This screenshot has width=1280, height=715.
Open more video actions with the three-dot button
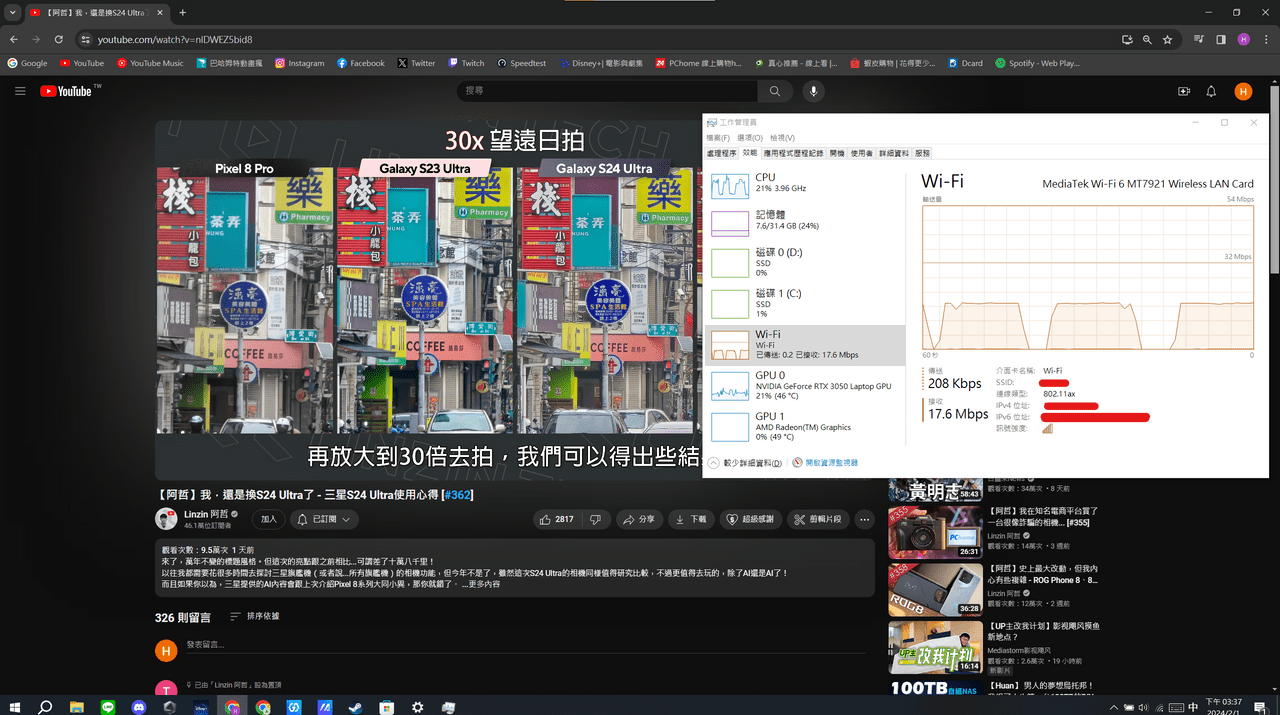click(865, 519)
